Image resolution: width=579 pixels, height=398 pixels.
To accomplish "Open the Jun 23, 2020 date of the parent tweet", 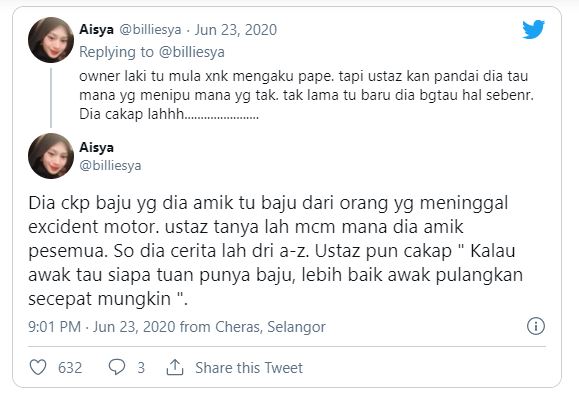I will [236, 30].
